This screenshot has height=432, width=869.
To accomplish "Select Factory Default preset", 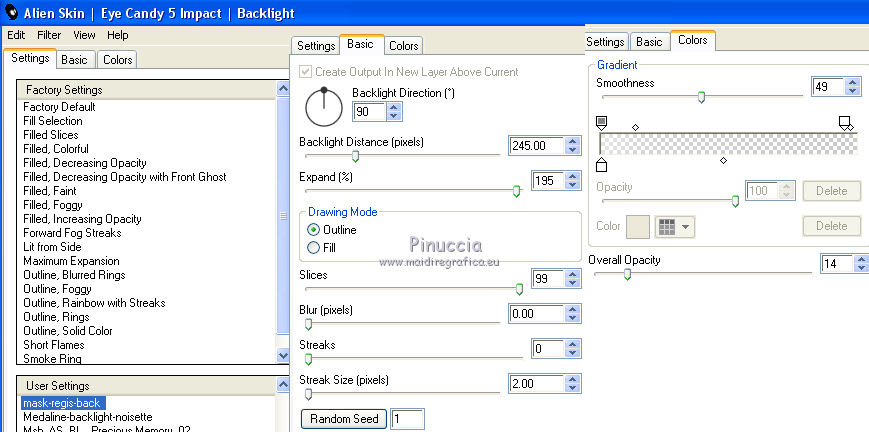I will (x=59, y=107).
